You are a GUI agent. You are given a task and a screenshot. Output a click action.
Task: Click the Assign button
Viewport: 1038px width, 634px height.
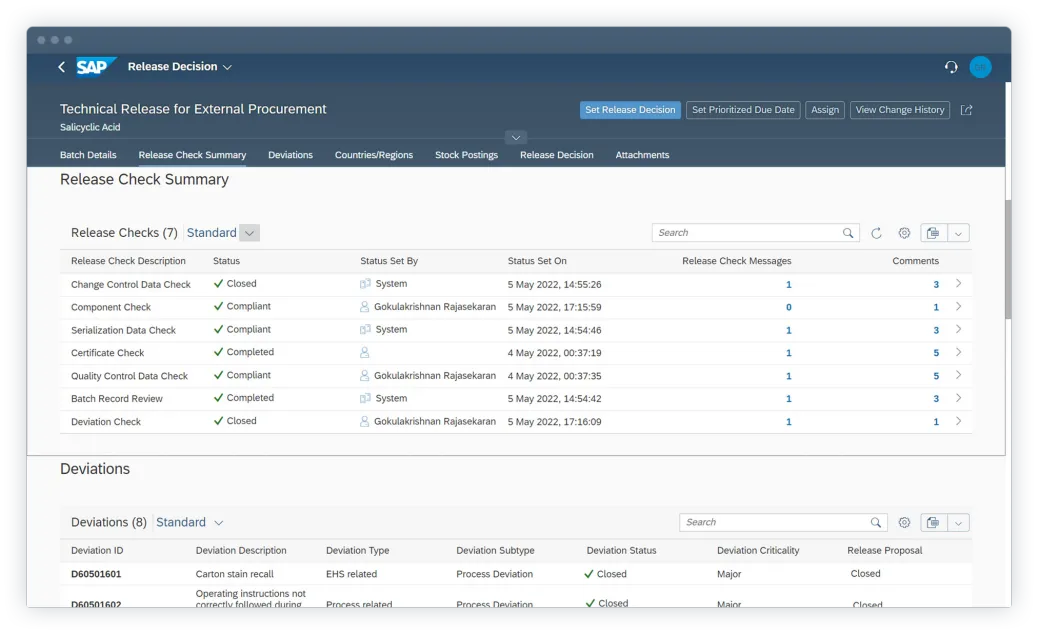click(x=824, y=110)
